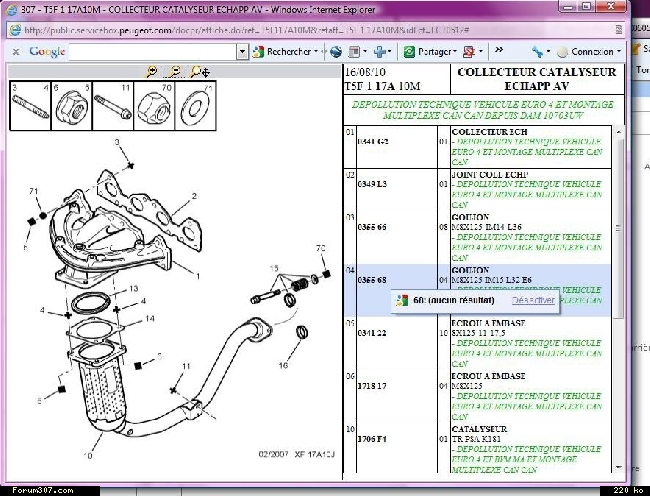Select the washer thumbnail numbered 71
650x496 pixels.
coord(195,106)
